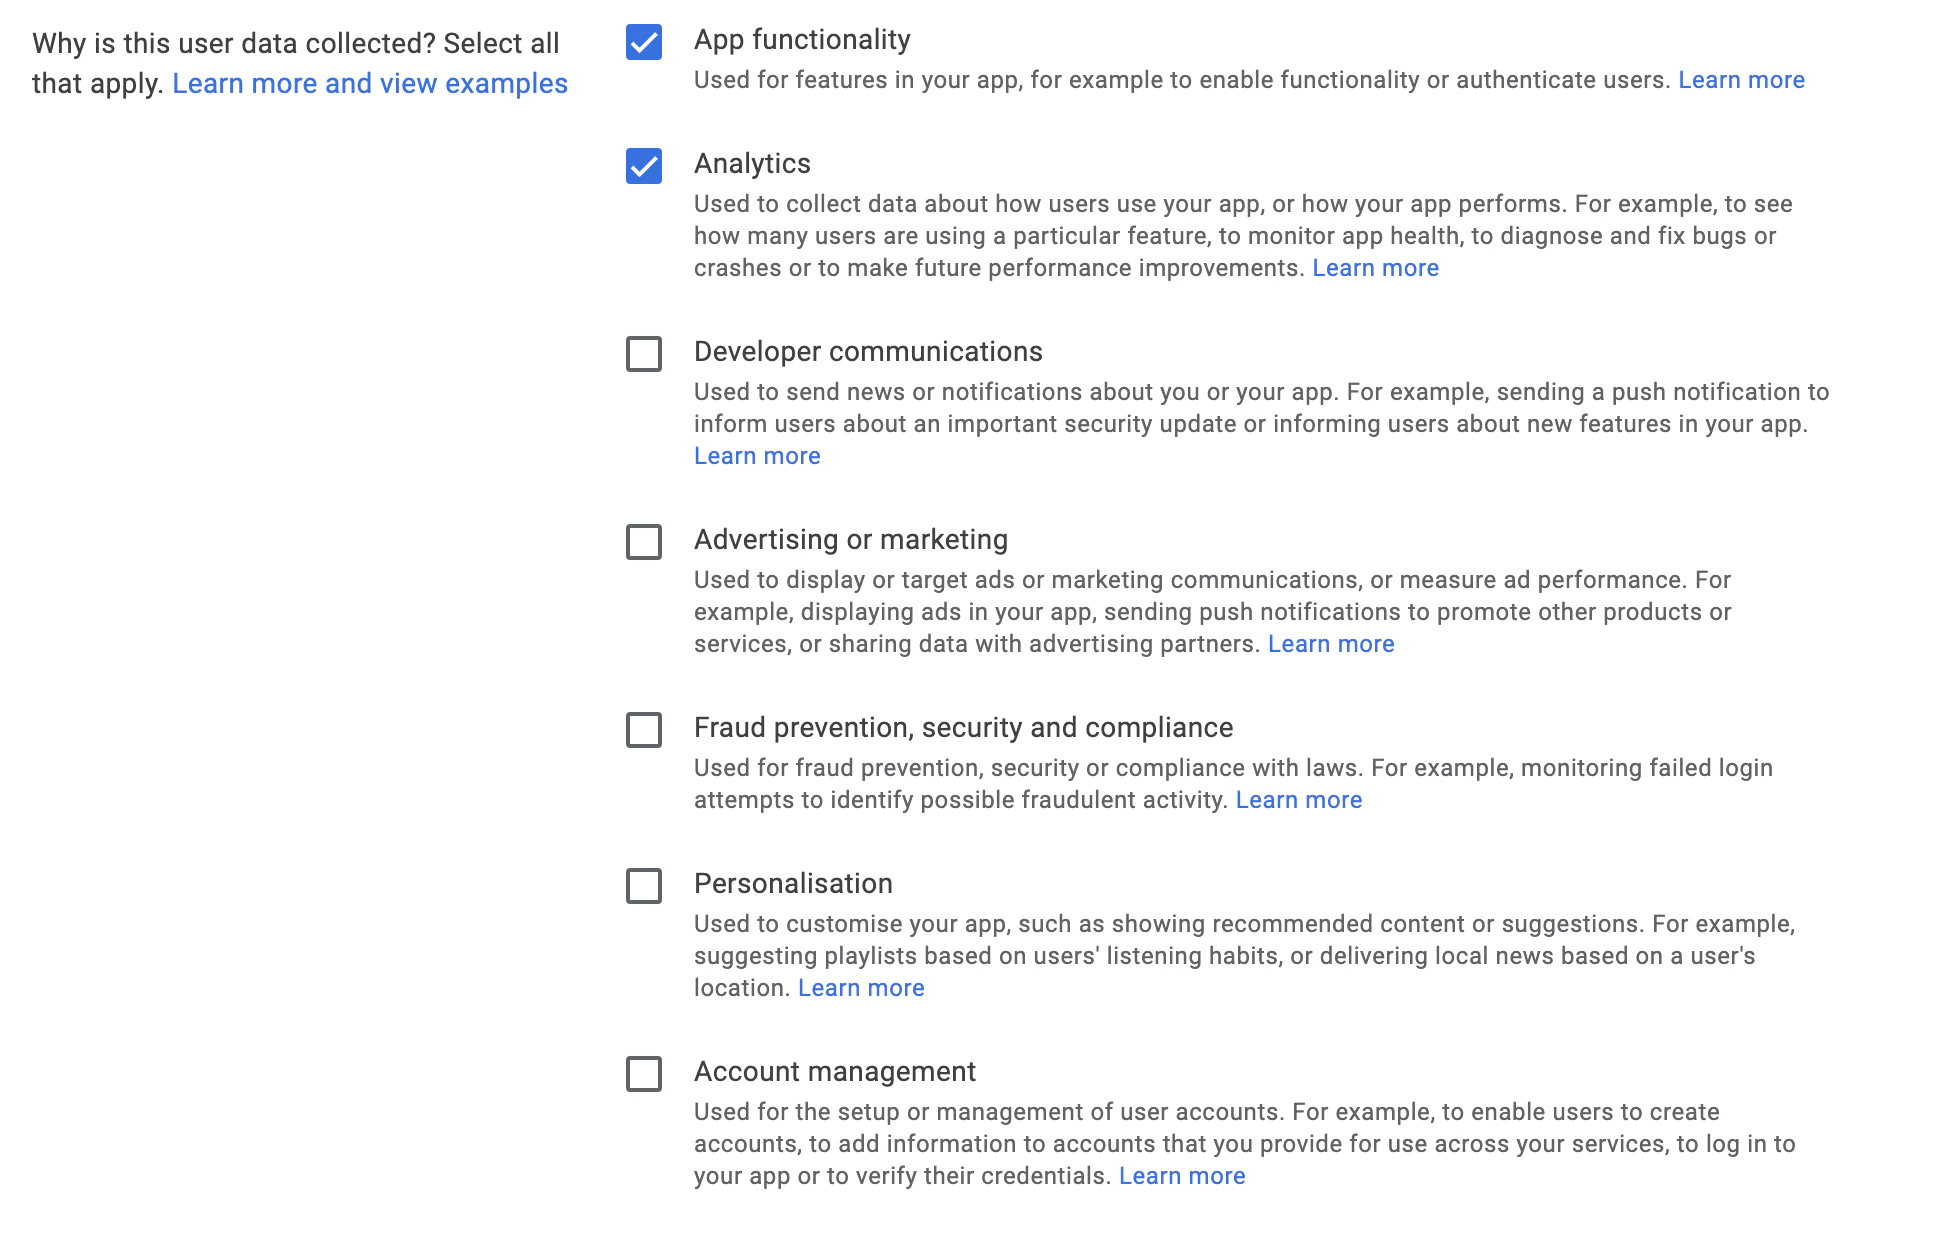Click the 'Developer communications' label text
This screenshot has height=1252, width=1938.
[867, 352]
